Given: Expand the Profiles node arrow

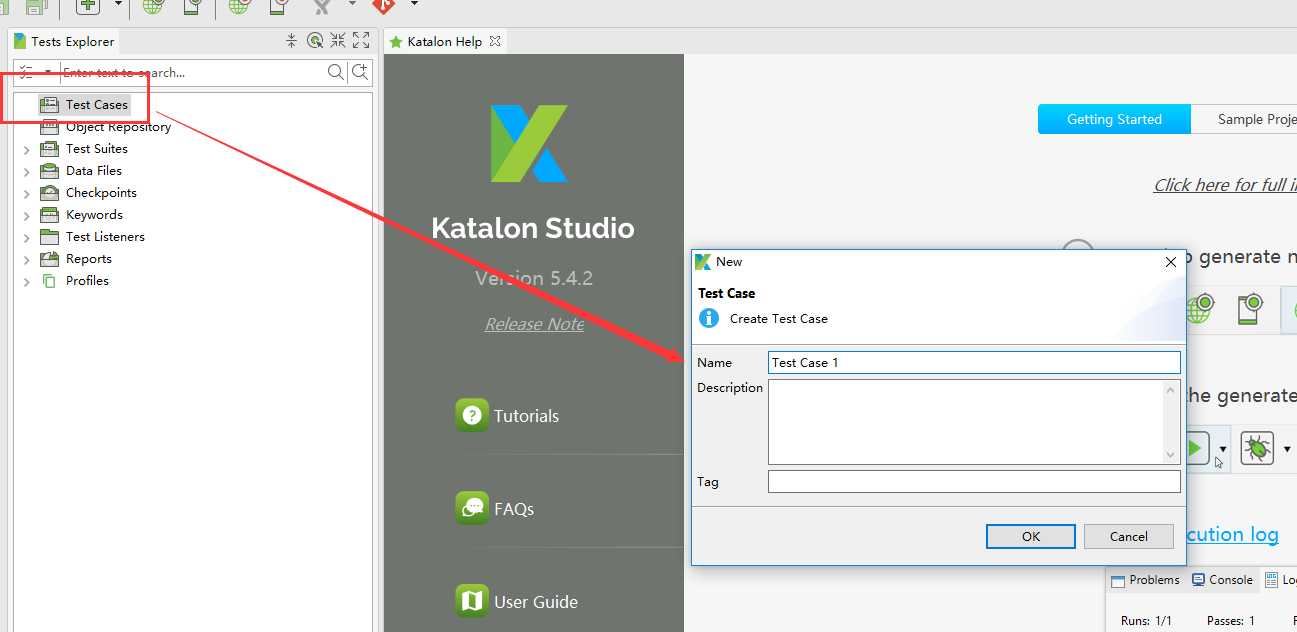Looking at the screenshot, I should coord(27,281).
